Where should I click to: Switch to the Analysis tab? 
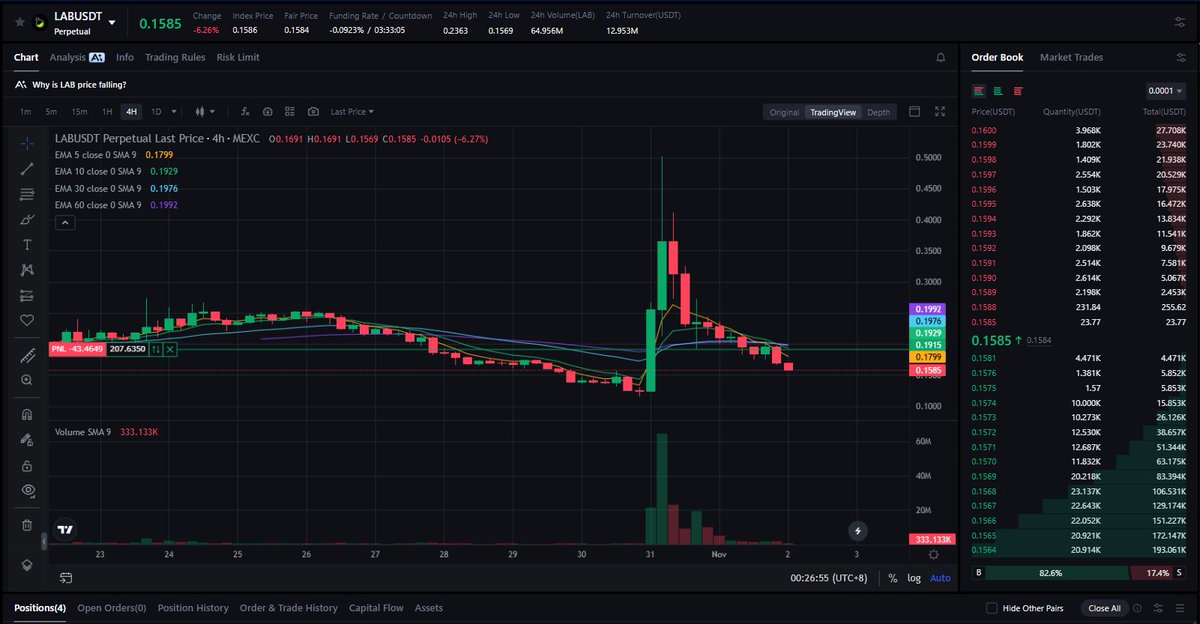pyautogui.click(x=77, y=58)
